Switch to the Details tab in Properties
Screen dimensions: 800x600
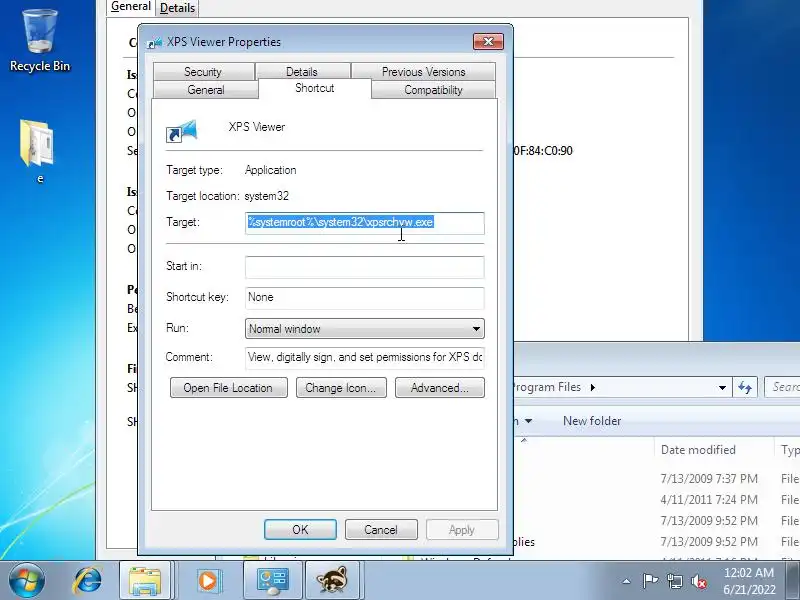point(302,71)
